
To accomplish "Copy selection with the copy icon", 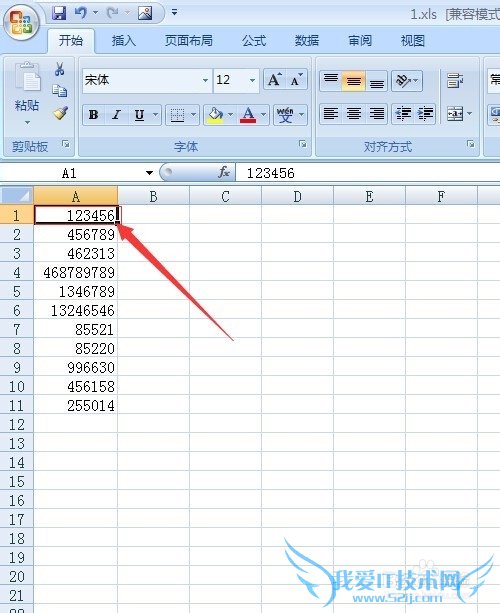I will 59,91.
